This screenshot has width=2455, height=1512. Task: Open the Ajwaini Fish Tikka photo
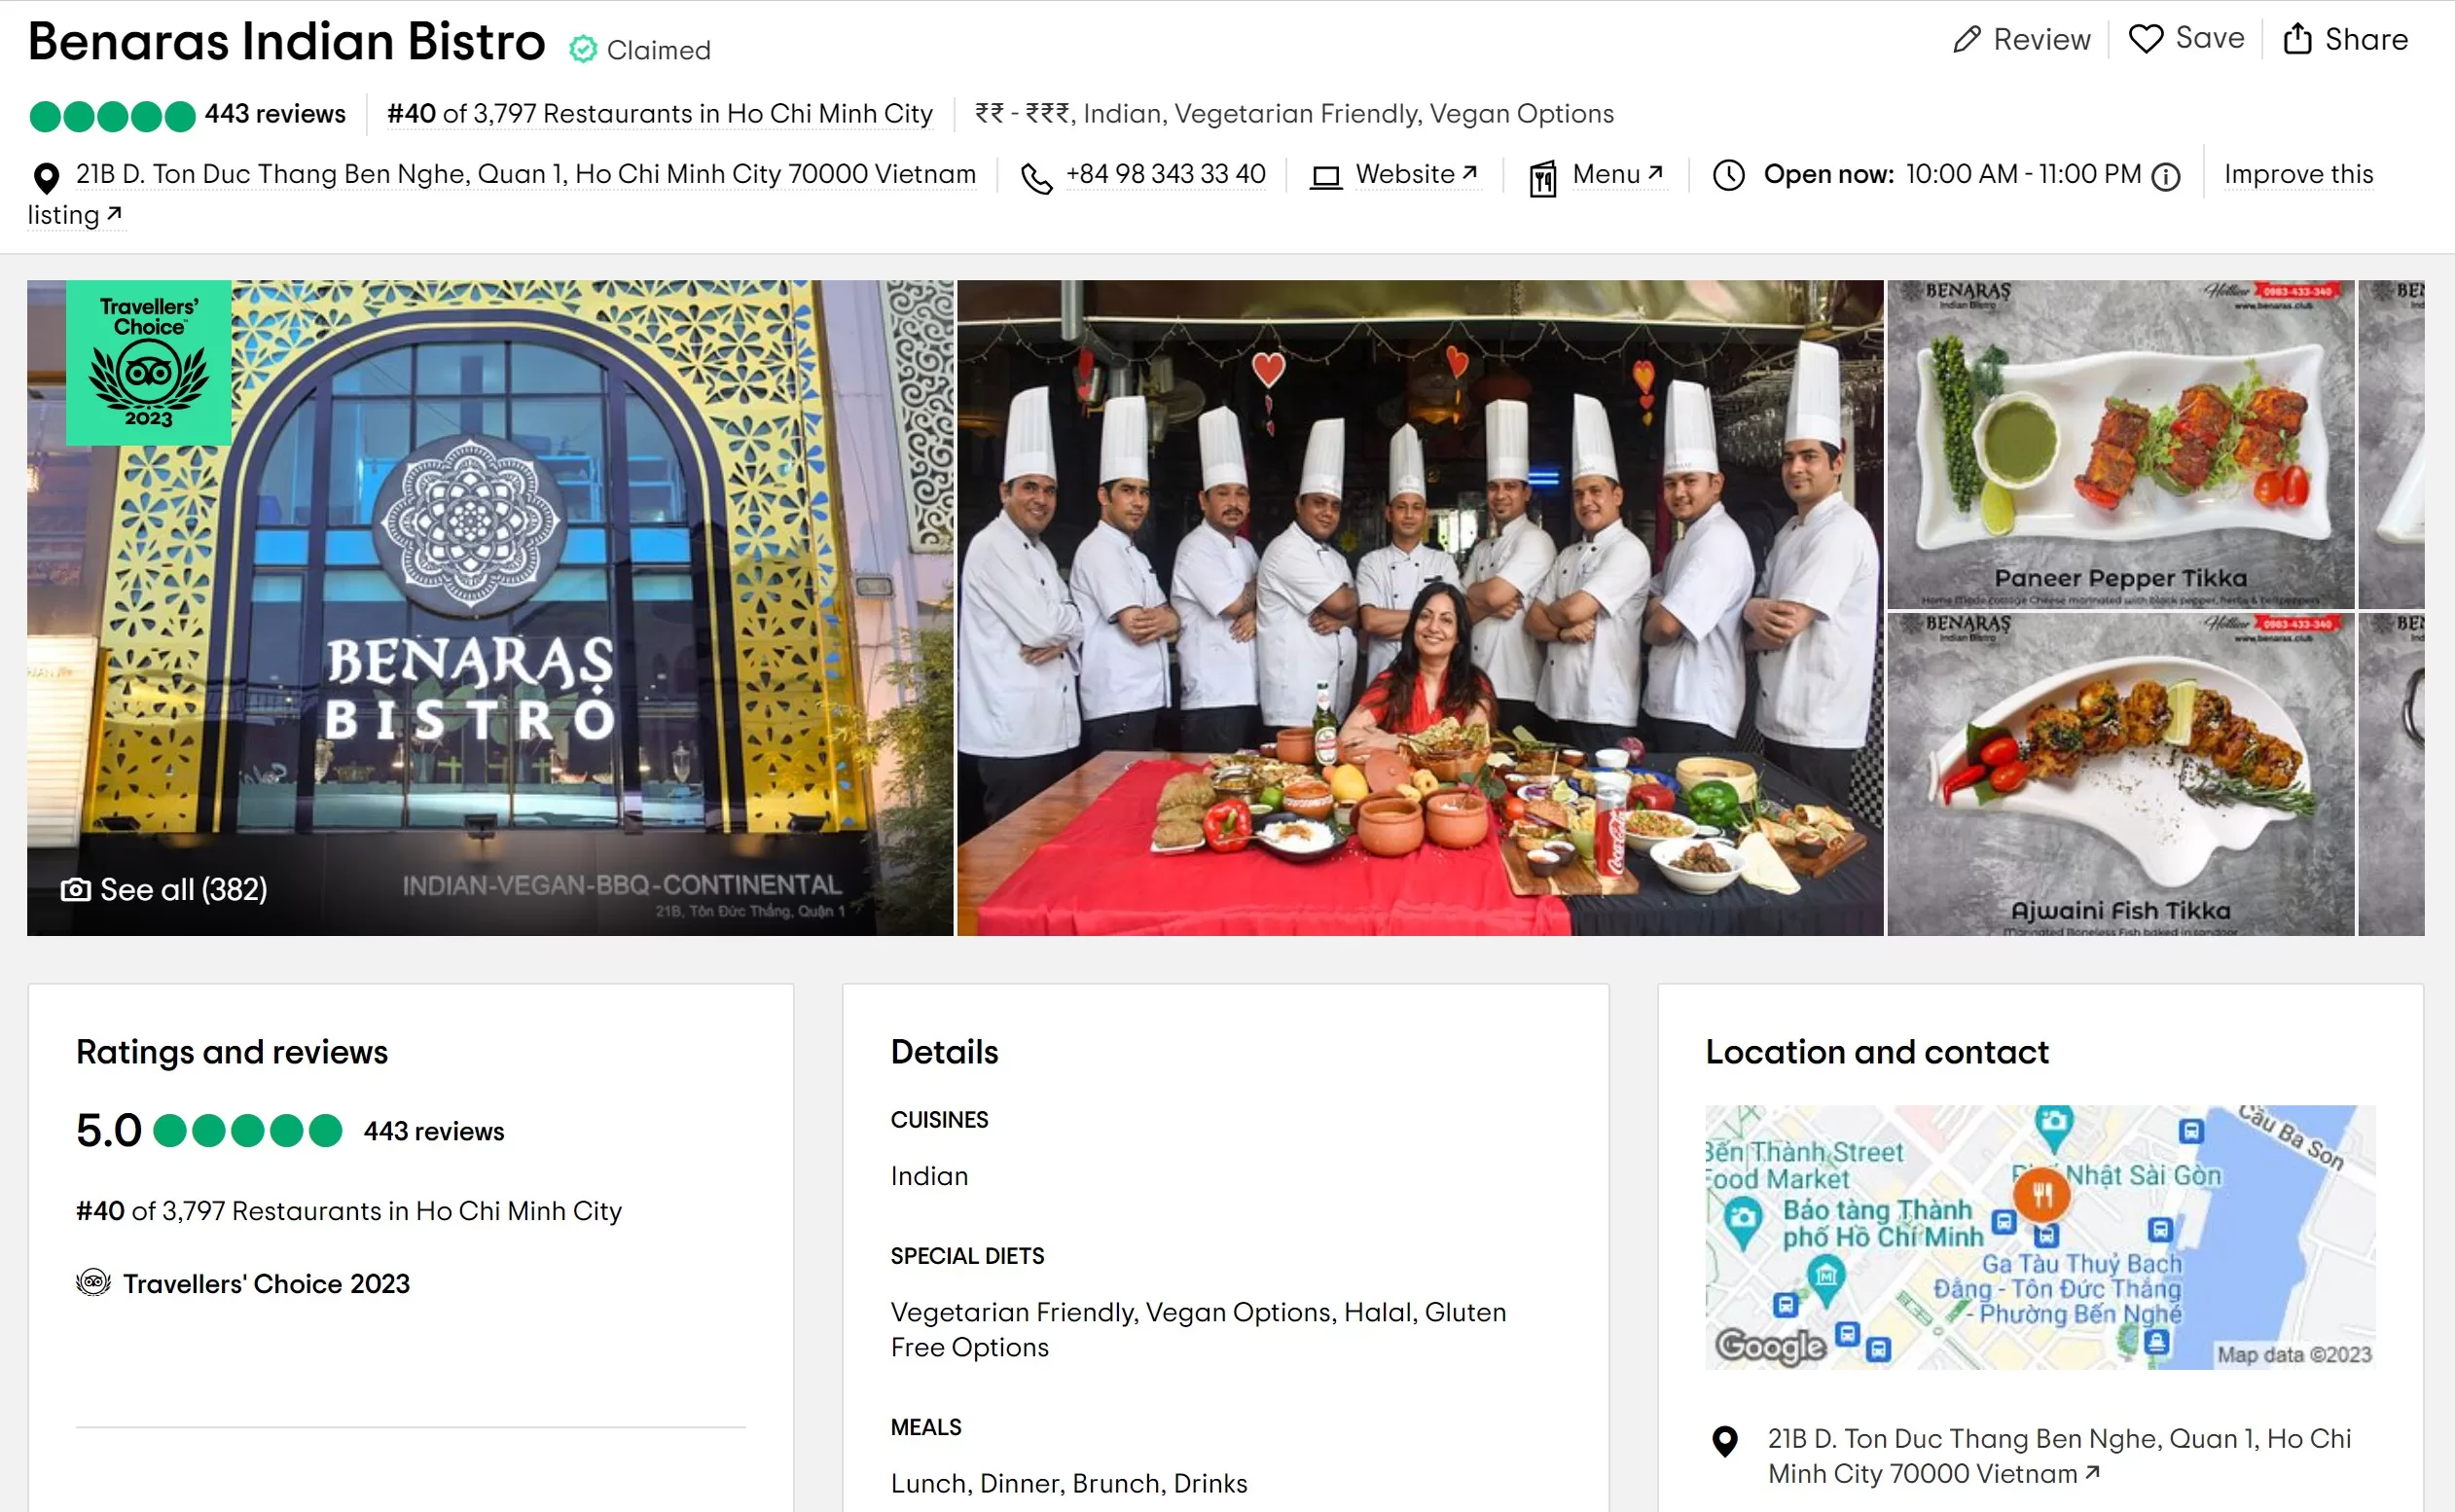2120,775
